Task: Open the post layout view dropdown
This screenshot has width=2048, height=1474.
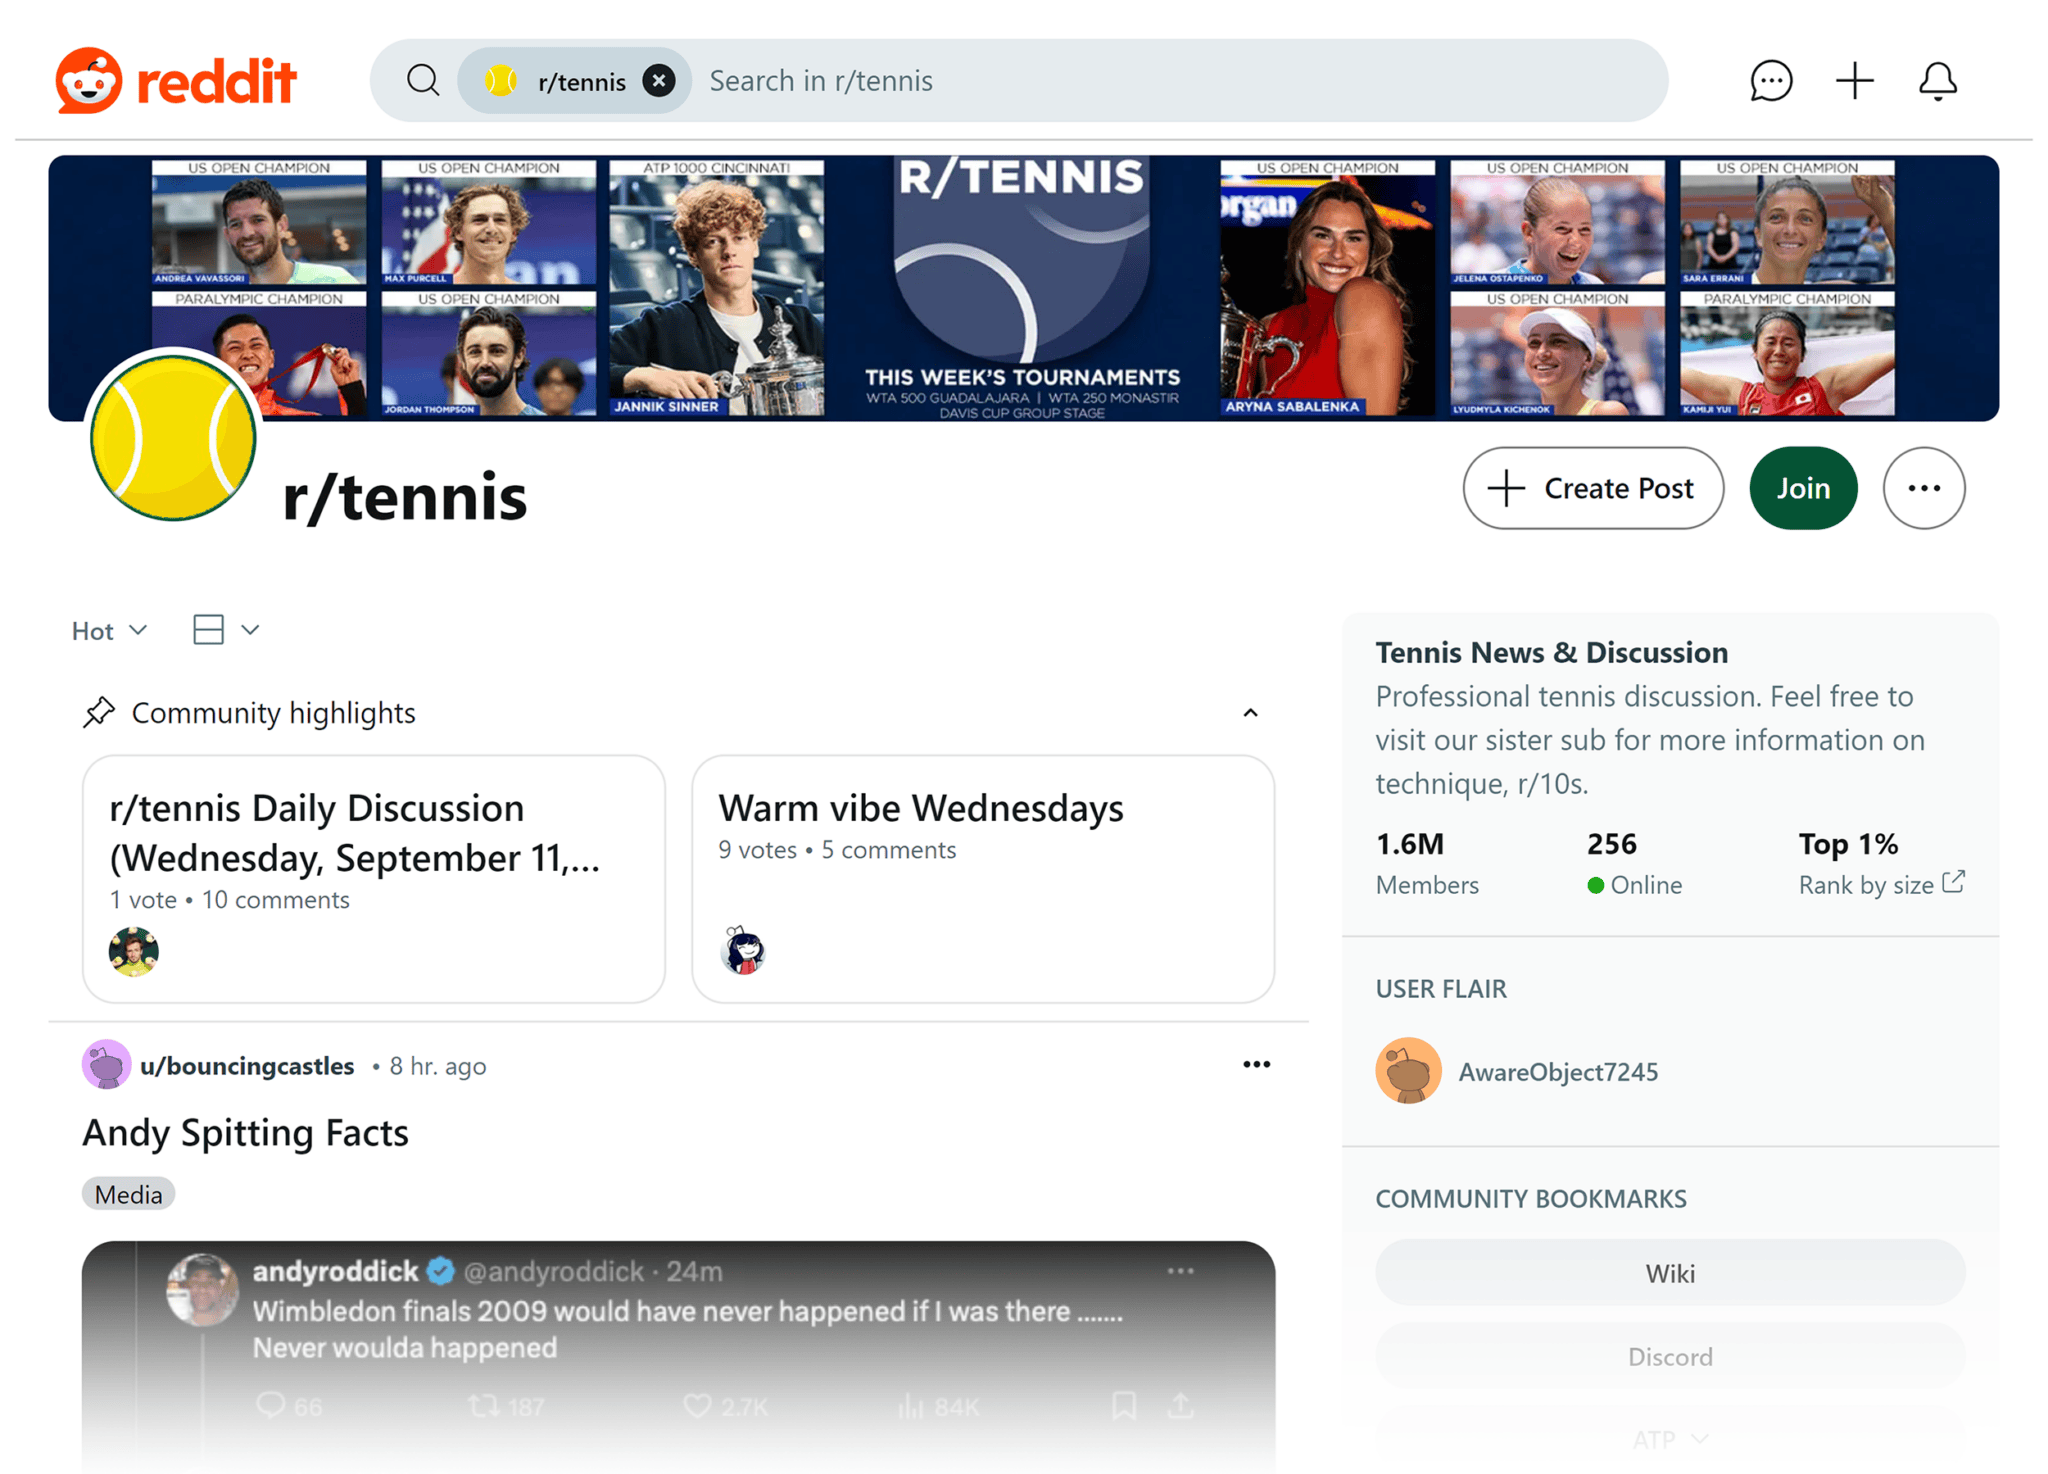Action: click(x=224, y=630)
